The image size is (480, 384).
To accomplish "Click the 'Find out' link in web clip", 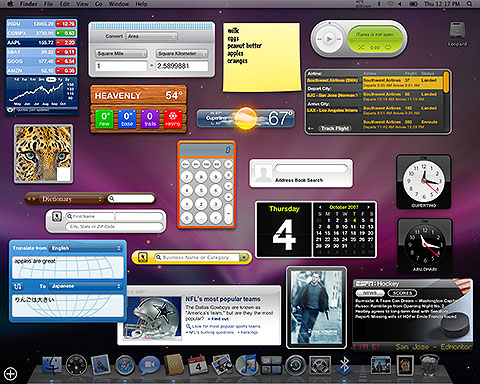I will [218, 319].
